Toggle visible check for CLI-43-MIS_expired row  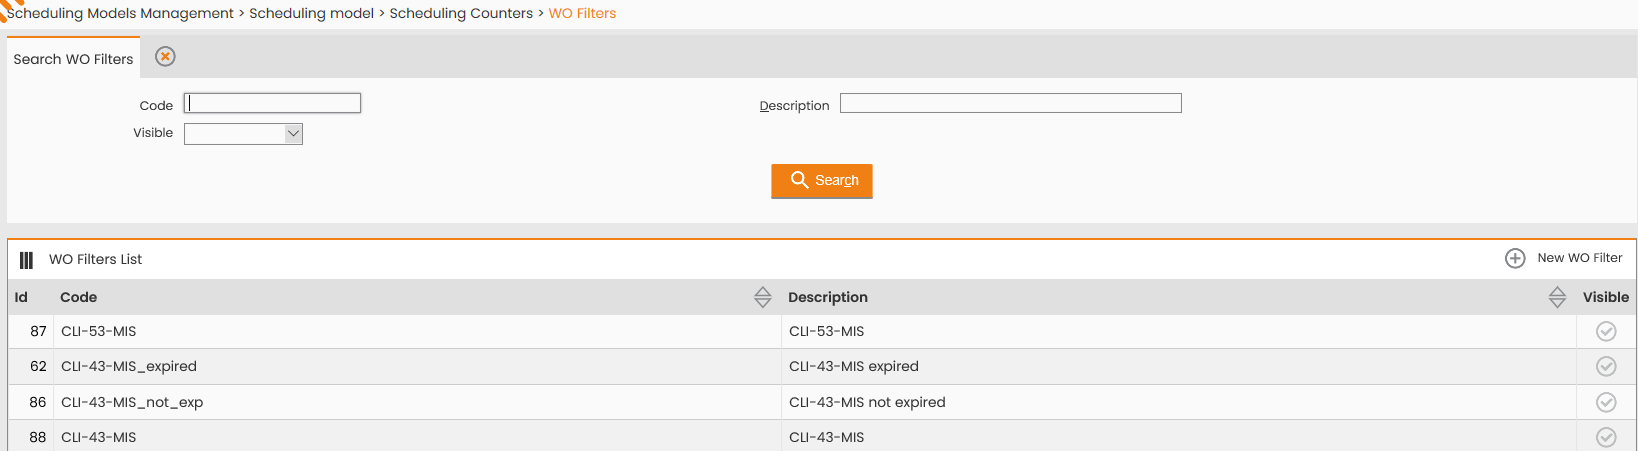(x=1606, y=366)
